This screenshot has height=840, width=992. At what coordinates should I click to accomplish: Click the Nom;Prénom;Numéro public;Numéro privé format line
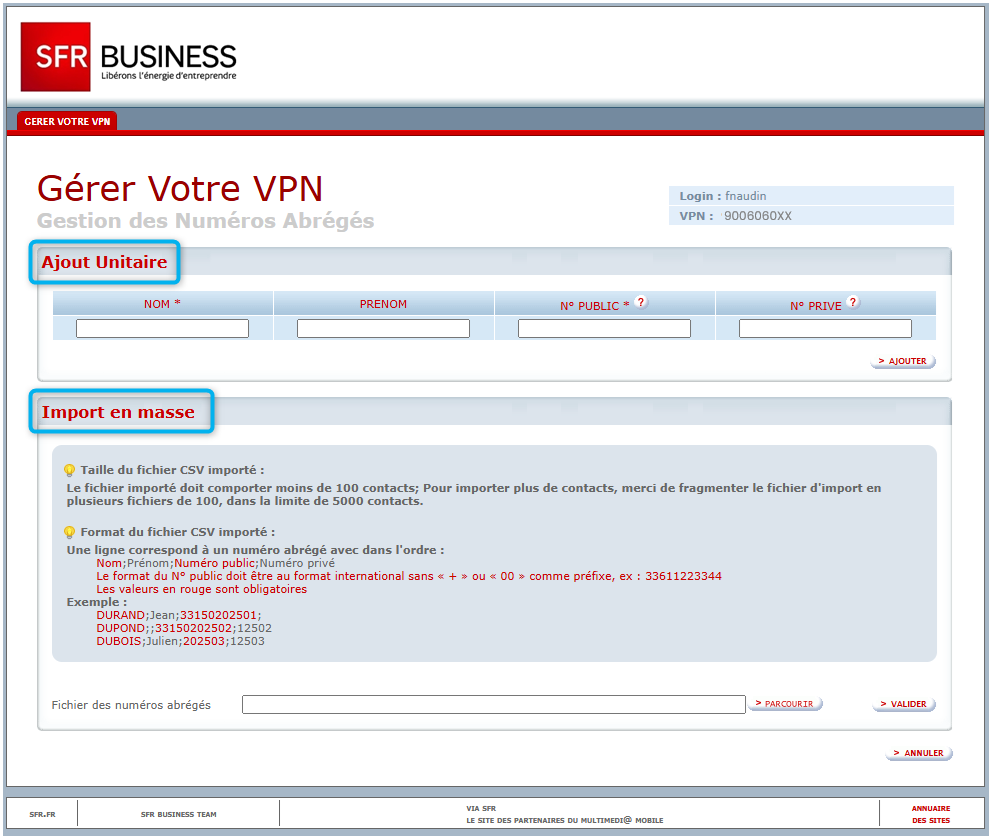pyautogui.click(x=216, y=564)
